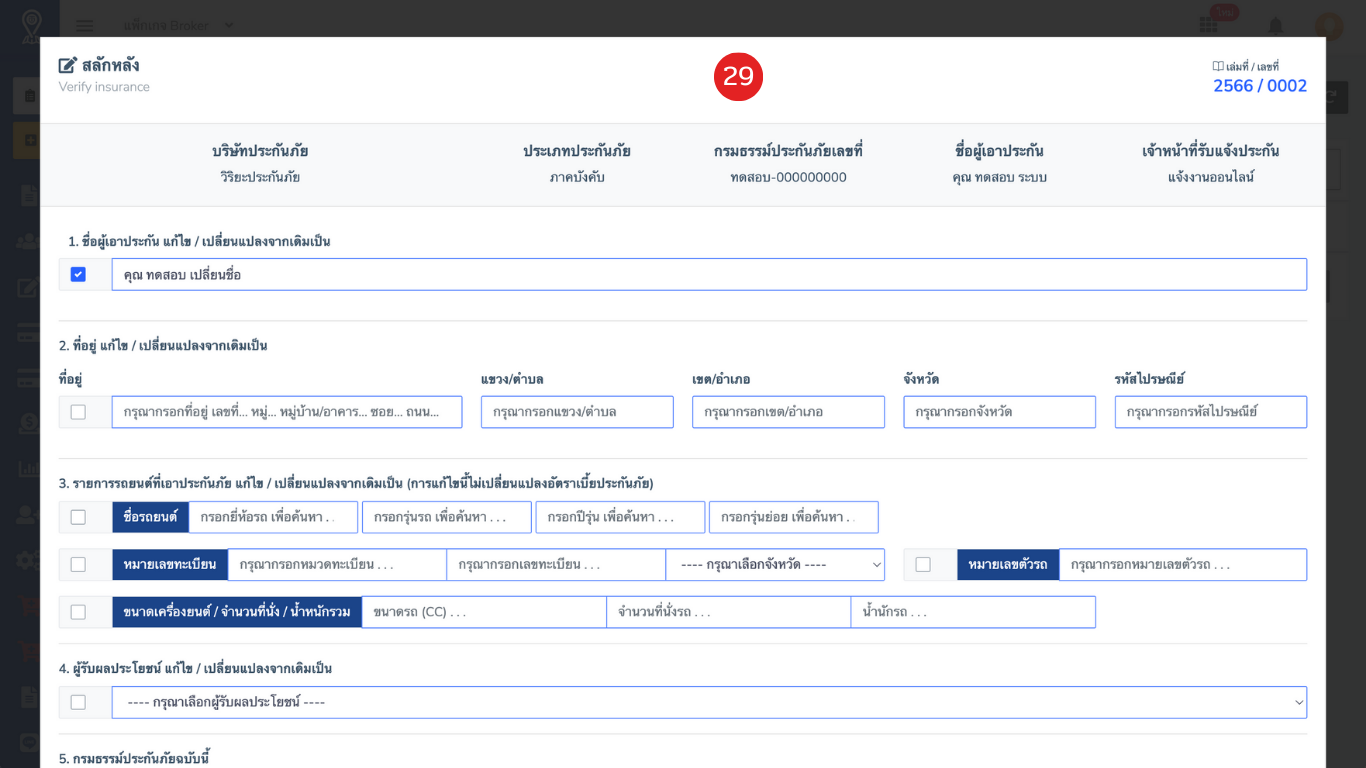Click the น้ำหนักรถ field
The height and width of the screenshot is (768, 1366).
[x=973, y=612]
